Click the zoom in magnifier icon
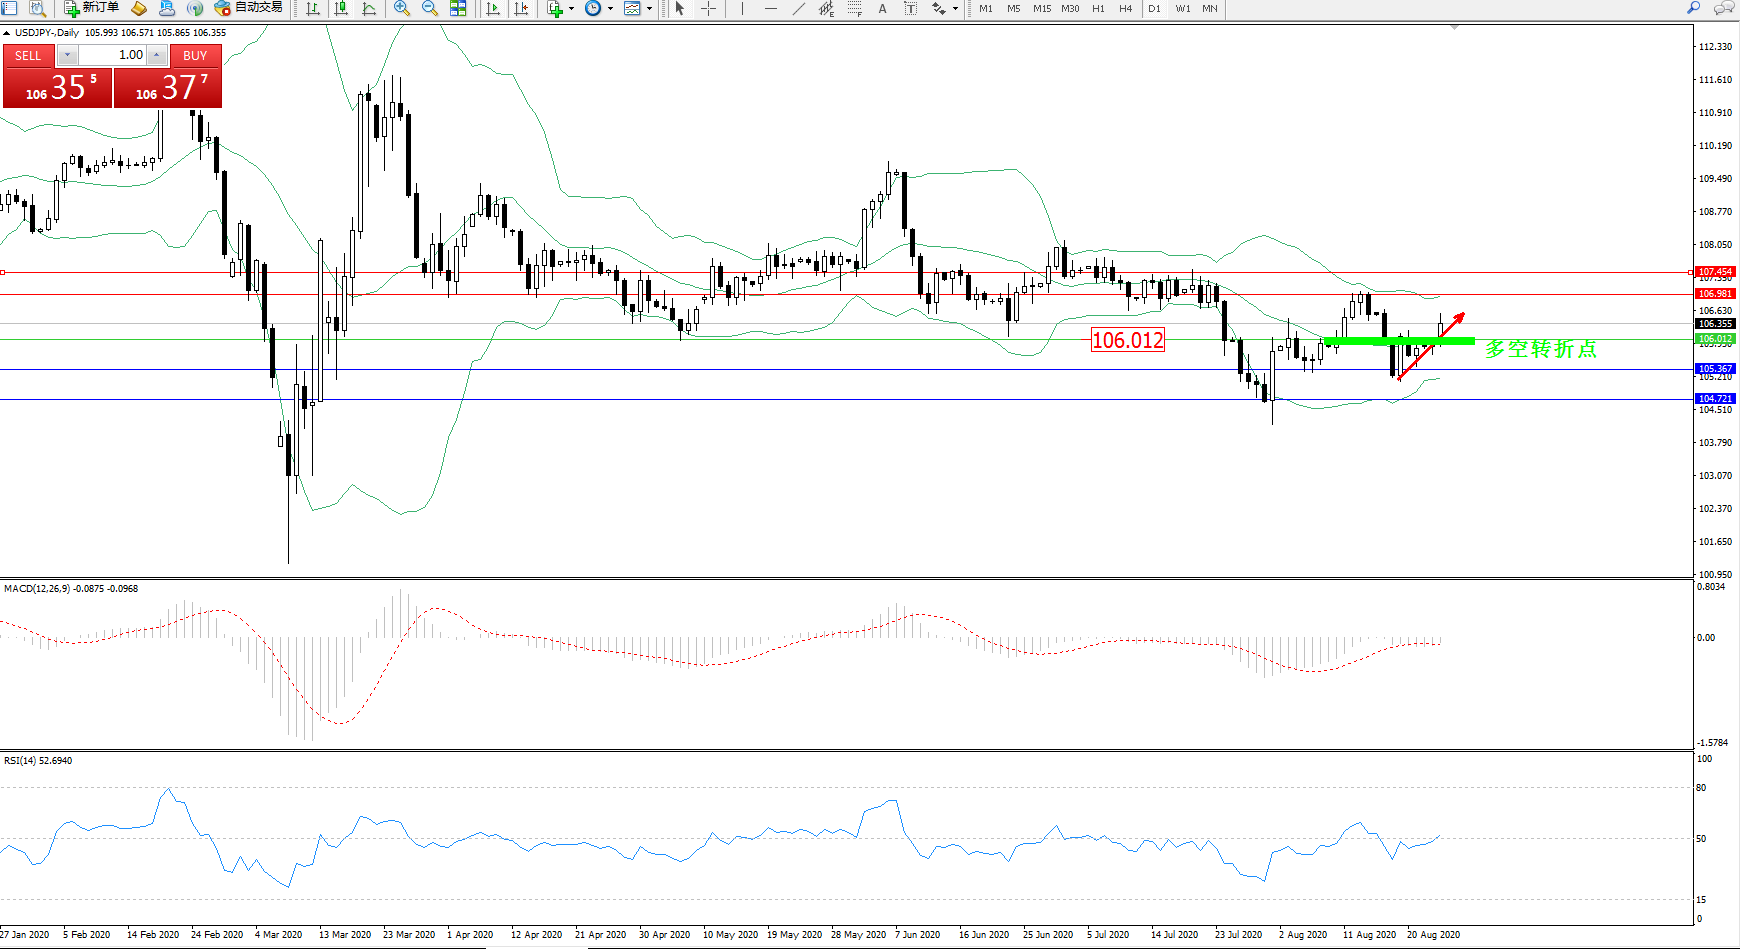 point(402,8)
